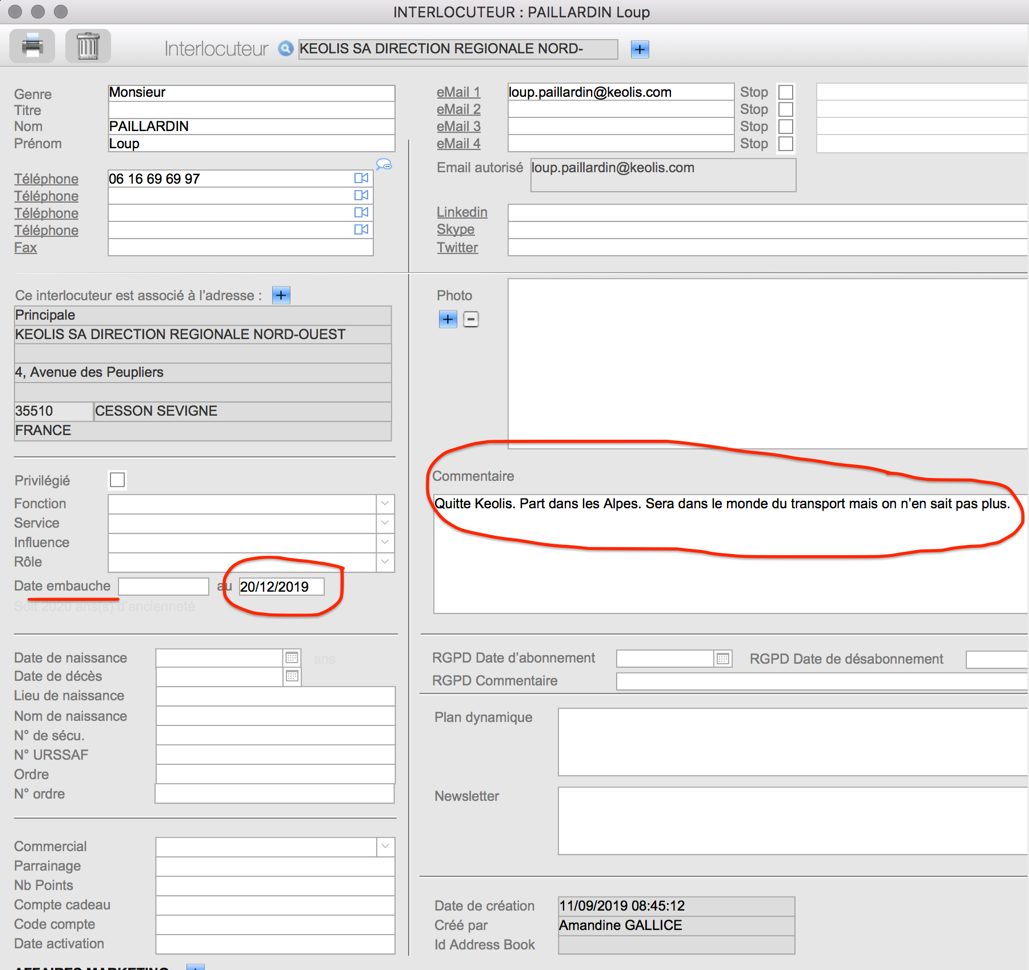Enable the Privilégié checkbox

(x=117, y=480)
